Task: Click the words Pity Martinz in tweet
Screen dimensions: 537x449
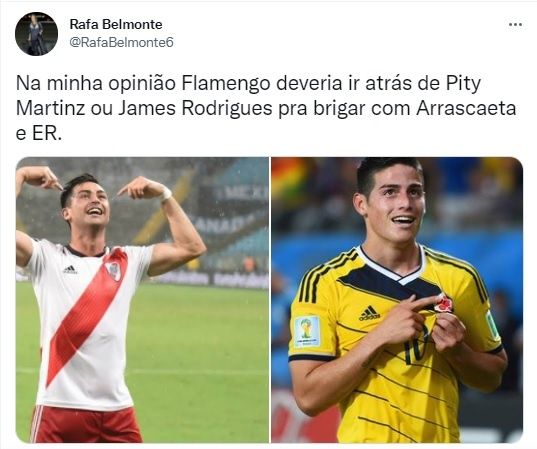Action: click(x=248, y=96)
